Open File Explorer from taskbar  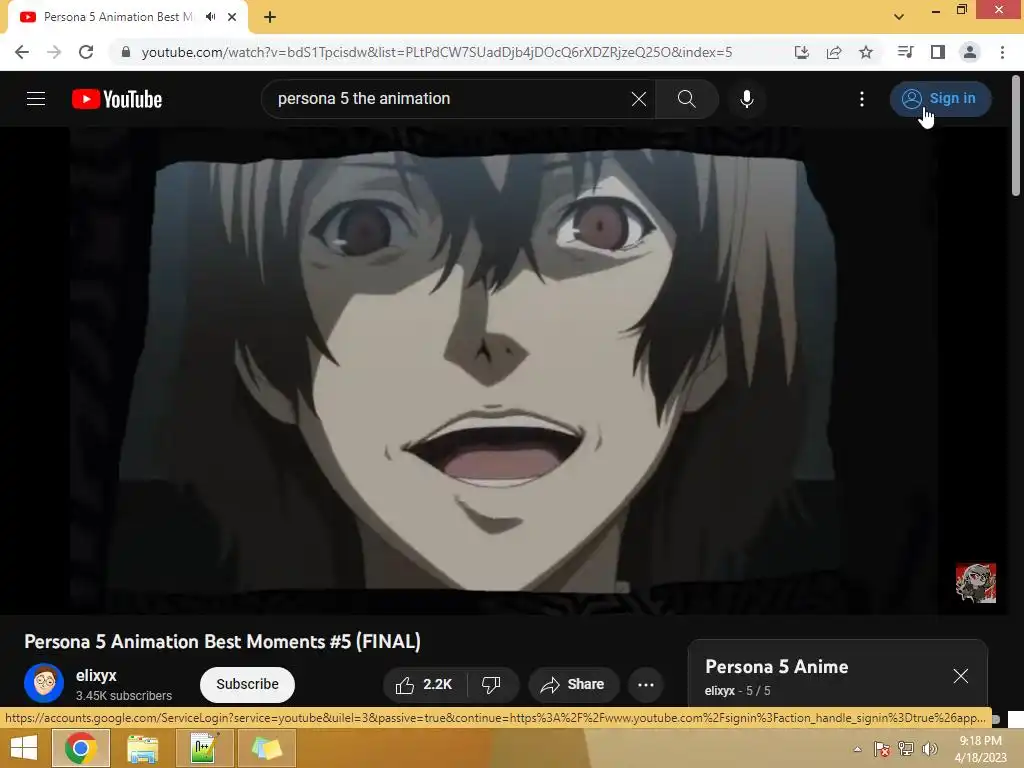(x=142, y=748)
